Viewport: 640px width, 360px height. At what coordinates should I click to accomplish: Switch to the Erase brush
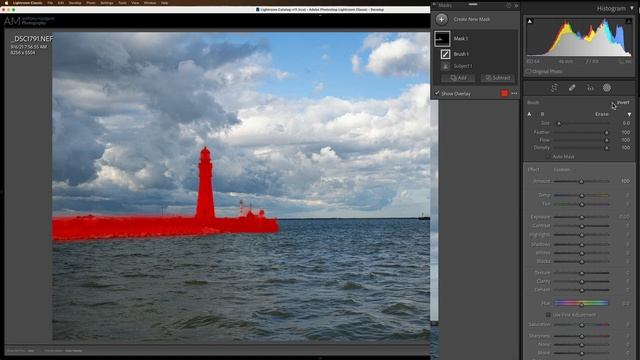point(602,114)
